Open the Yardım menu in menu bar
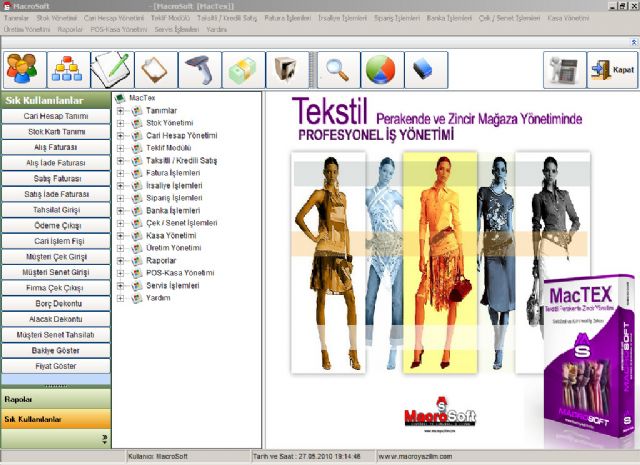The width and height of the screenshot is (640, 465). 216,29
